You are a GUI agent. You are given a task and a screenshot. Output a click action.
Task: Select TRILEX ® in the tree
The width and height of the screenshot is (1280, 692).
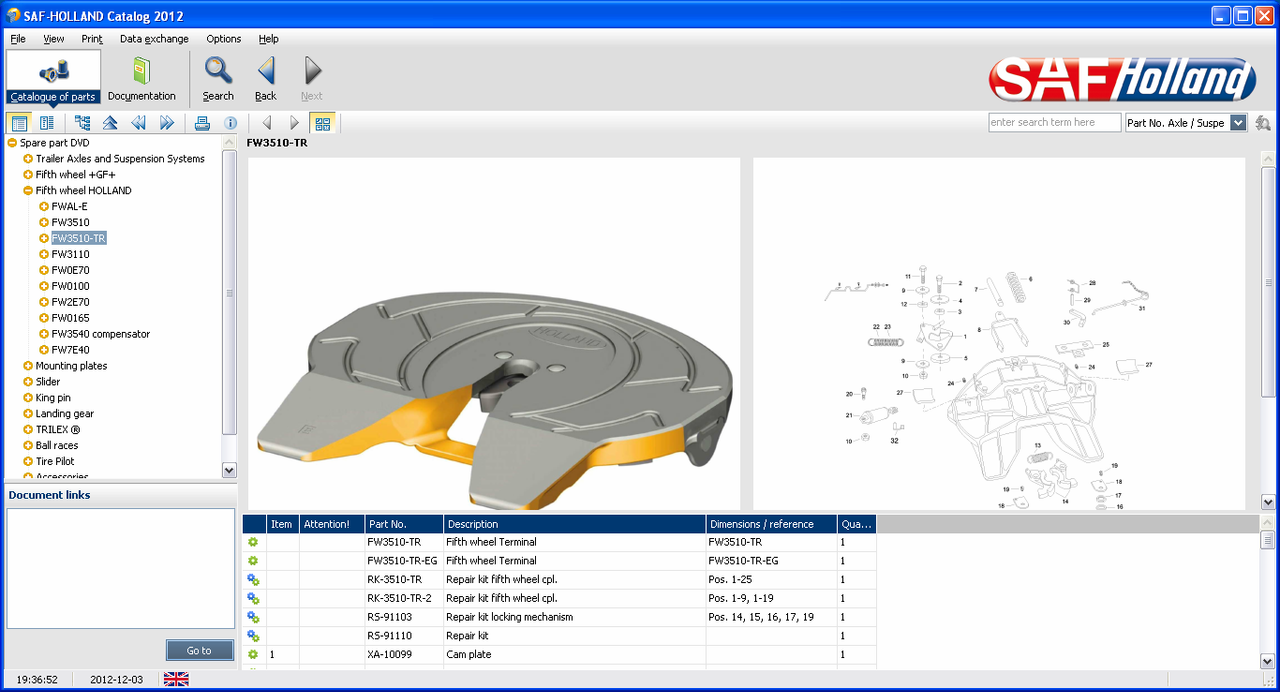click(x=58, y=430)
